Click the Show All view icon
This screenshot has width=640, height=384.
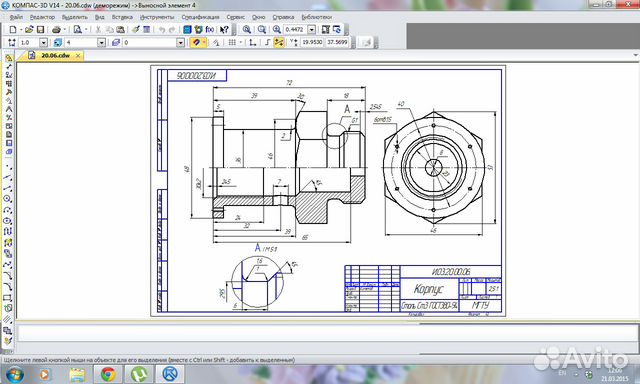pos(325,29)
